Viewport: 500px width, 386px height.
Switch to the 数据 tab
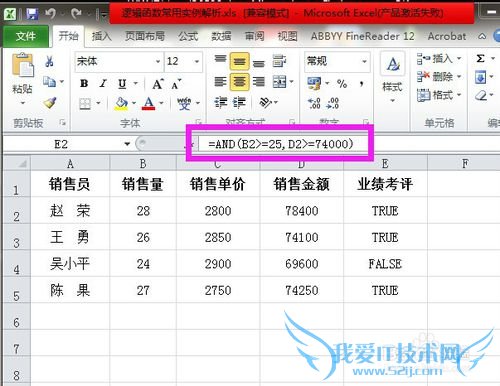coord(221,36)
